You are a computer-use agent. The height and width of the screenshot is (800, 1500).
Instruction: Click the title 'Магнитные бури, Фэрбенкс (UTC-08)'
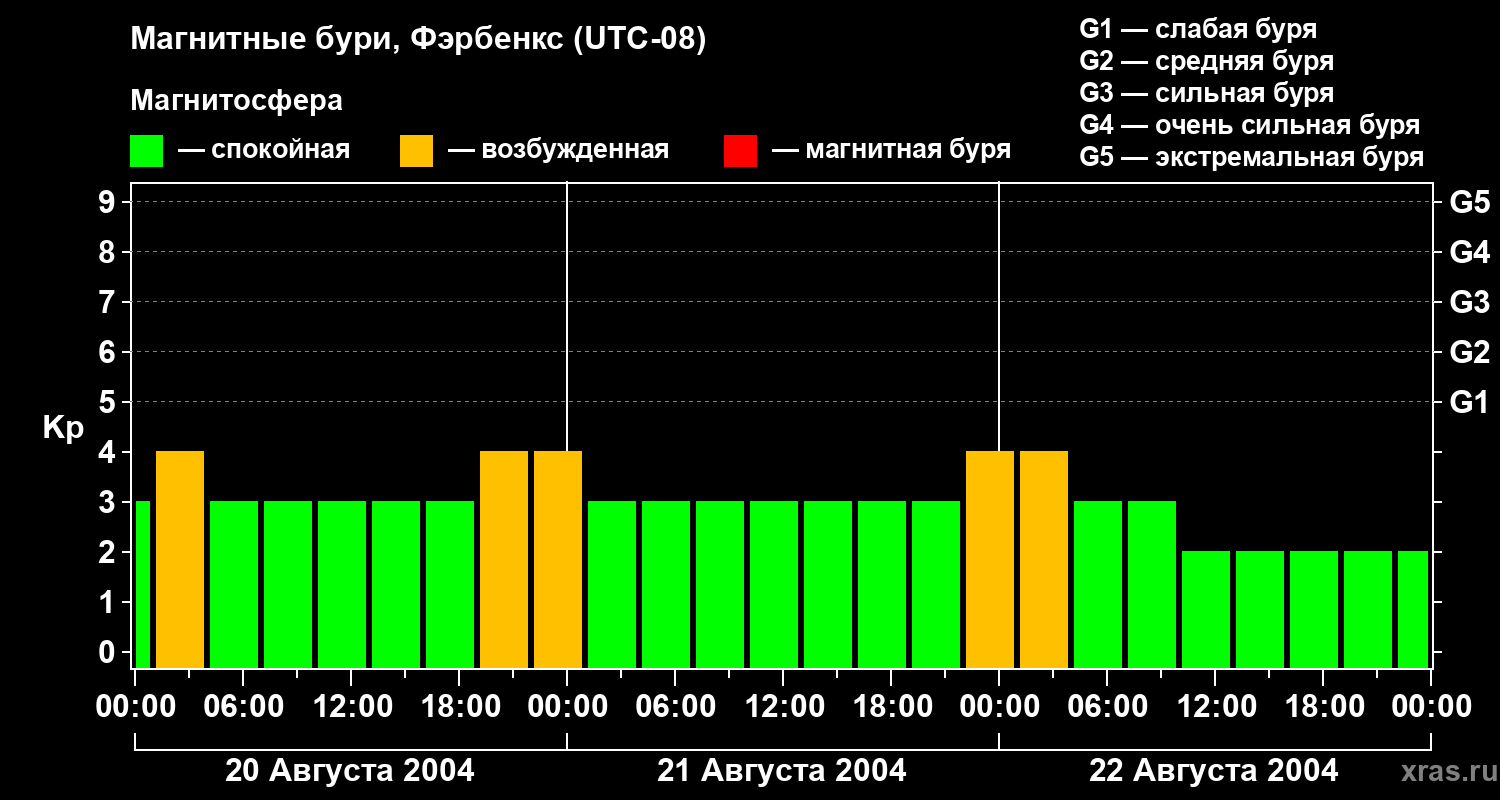click(x=418, y=40)
